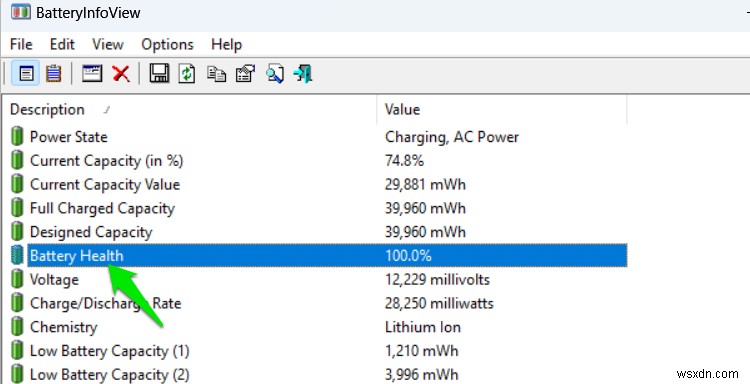Click the Lithium Ion chemistry value
This screenshot has width=750, height=384.
tap(423, 328)
